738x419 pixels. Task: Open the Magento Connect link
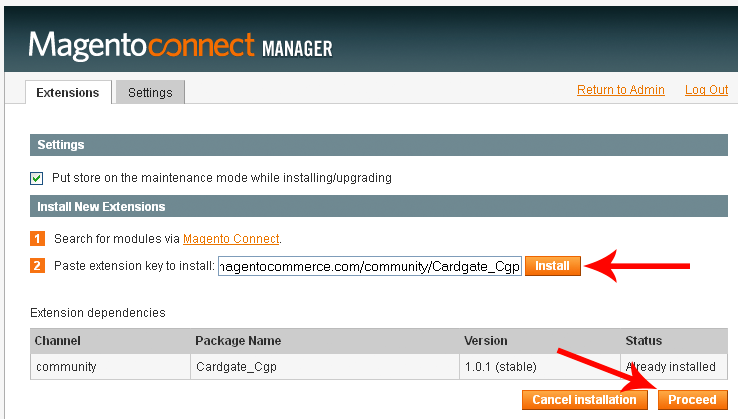(x=231, y=239)
